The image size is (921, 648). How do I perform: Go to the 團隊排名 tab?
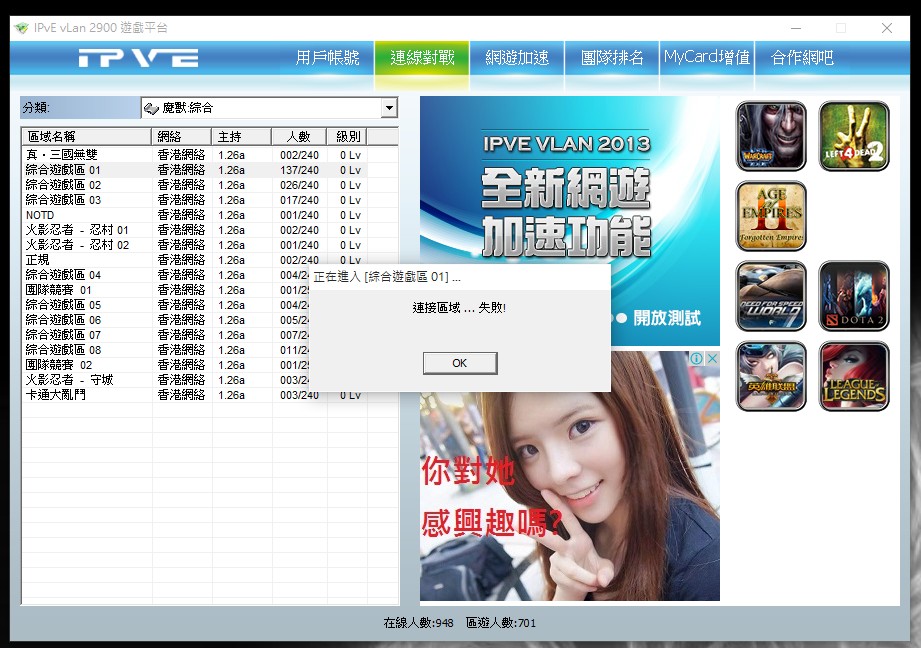pyautogui.click(x=612, y=58)
